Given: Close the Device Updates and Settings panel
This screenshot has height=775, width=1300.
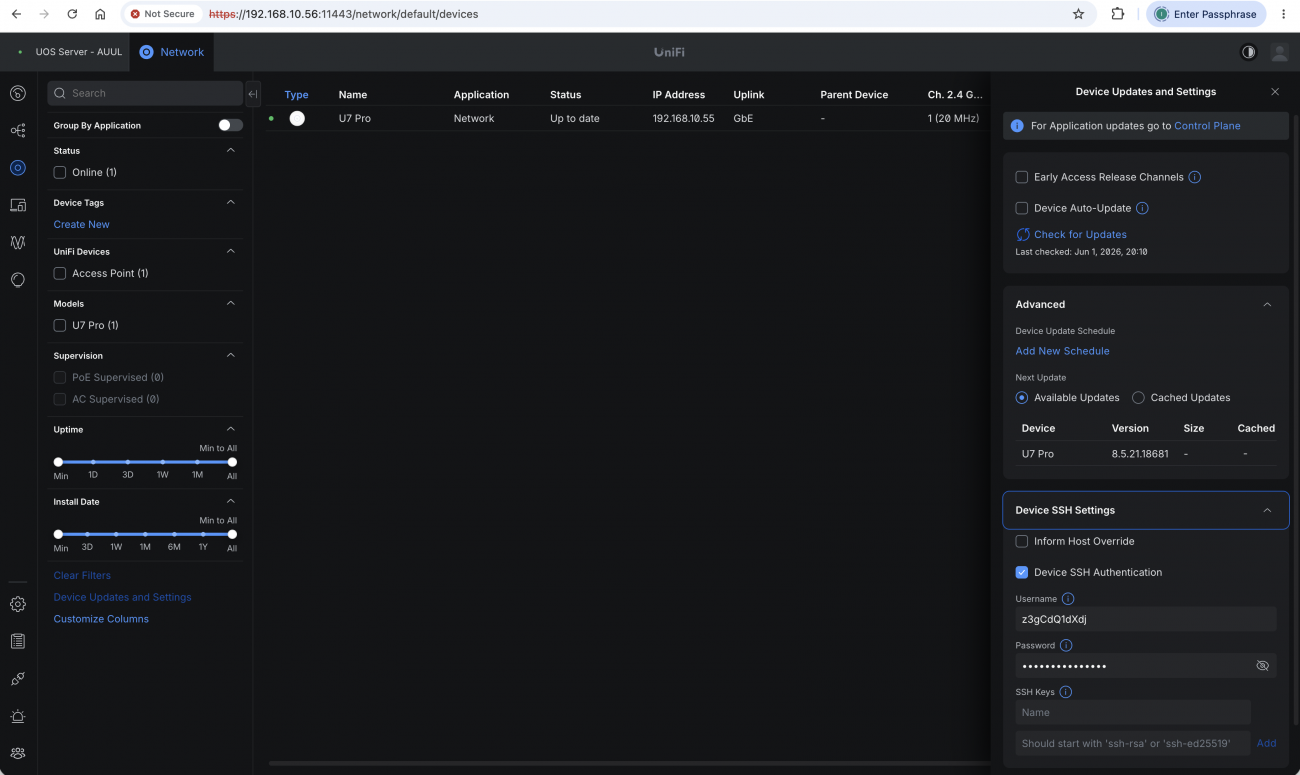Looking at the screenshot, I should 1275,92.
